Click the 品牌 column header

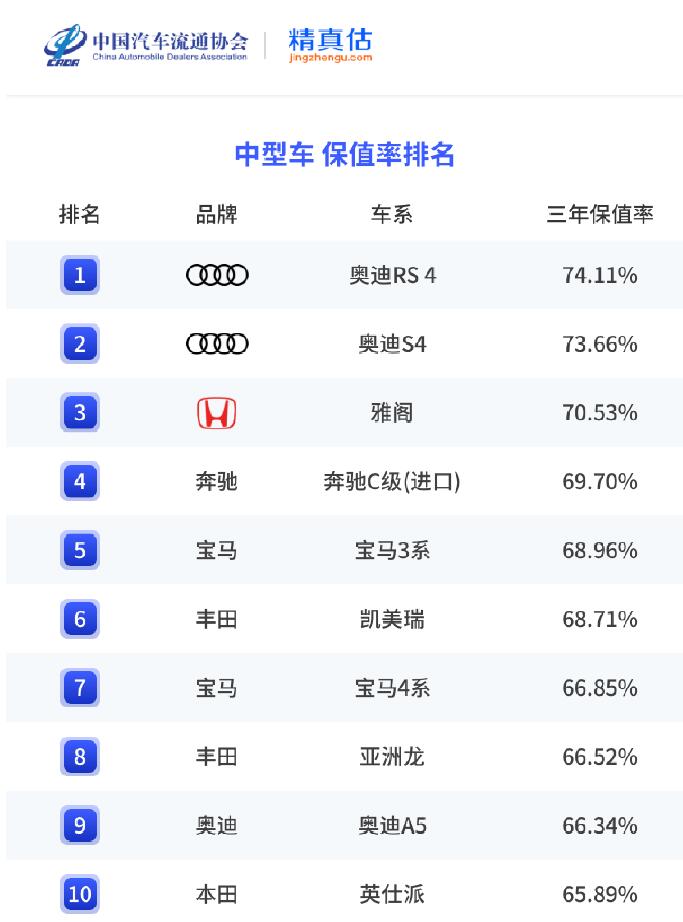point(217,214)
